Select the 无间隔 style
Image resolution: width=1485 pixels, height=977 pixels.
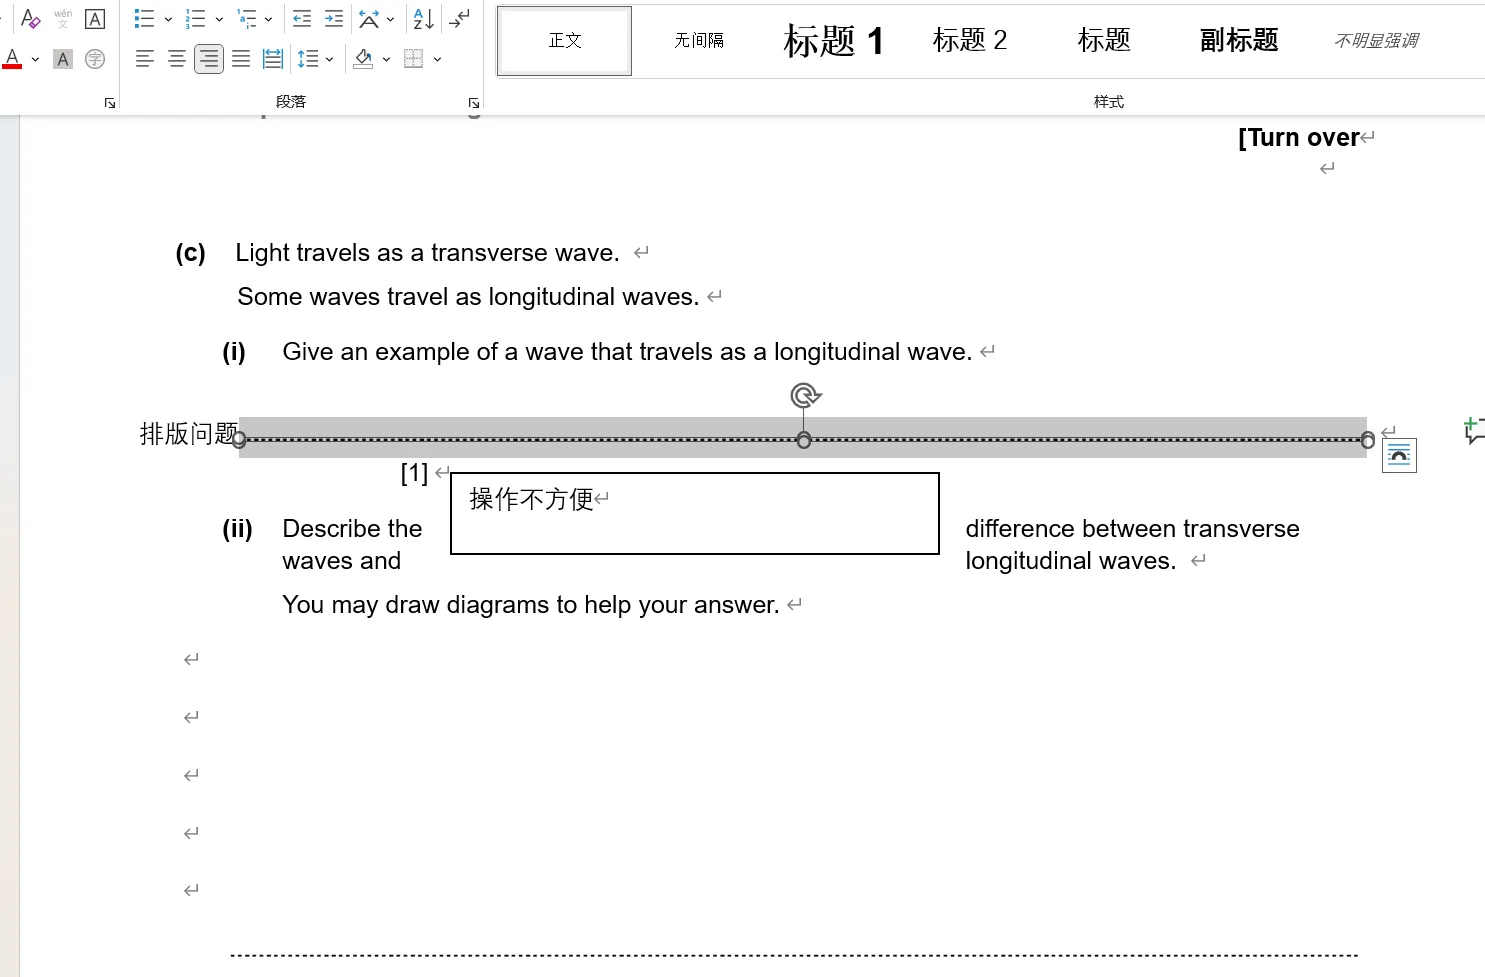tap(698, 41)
